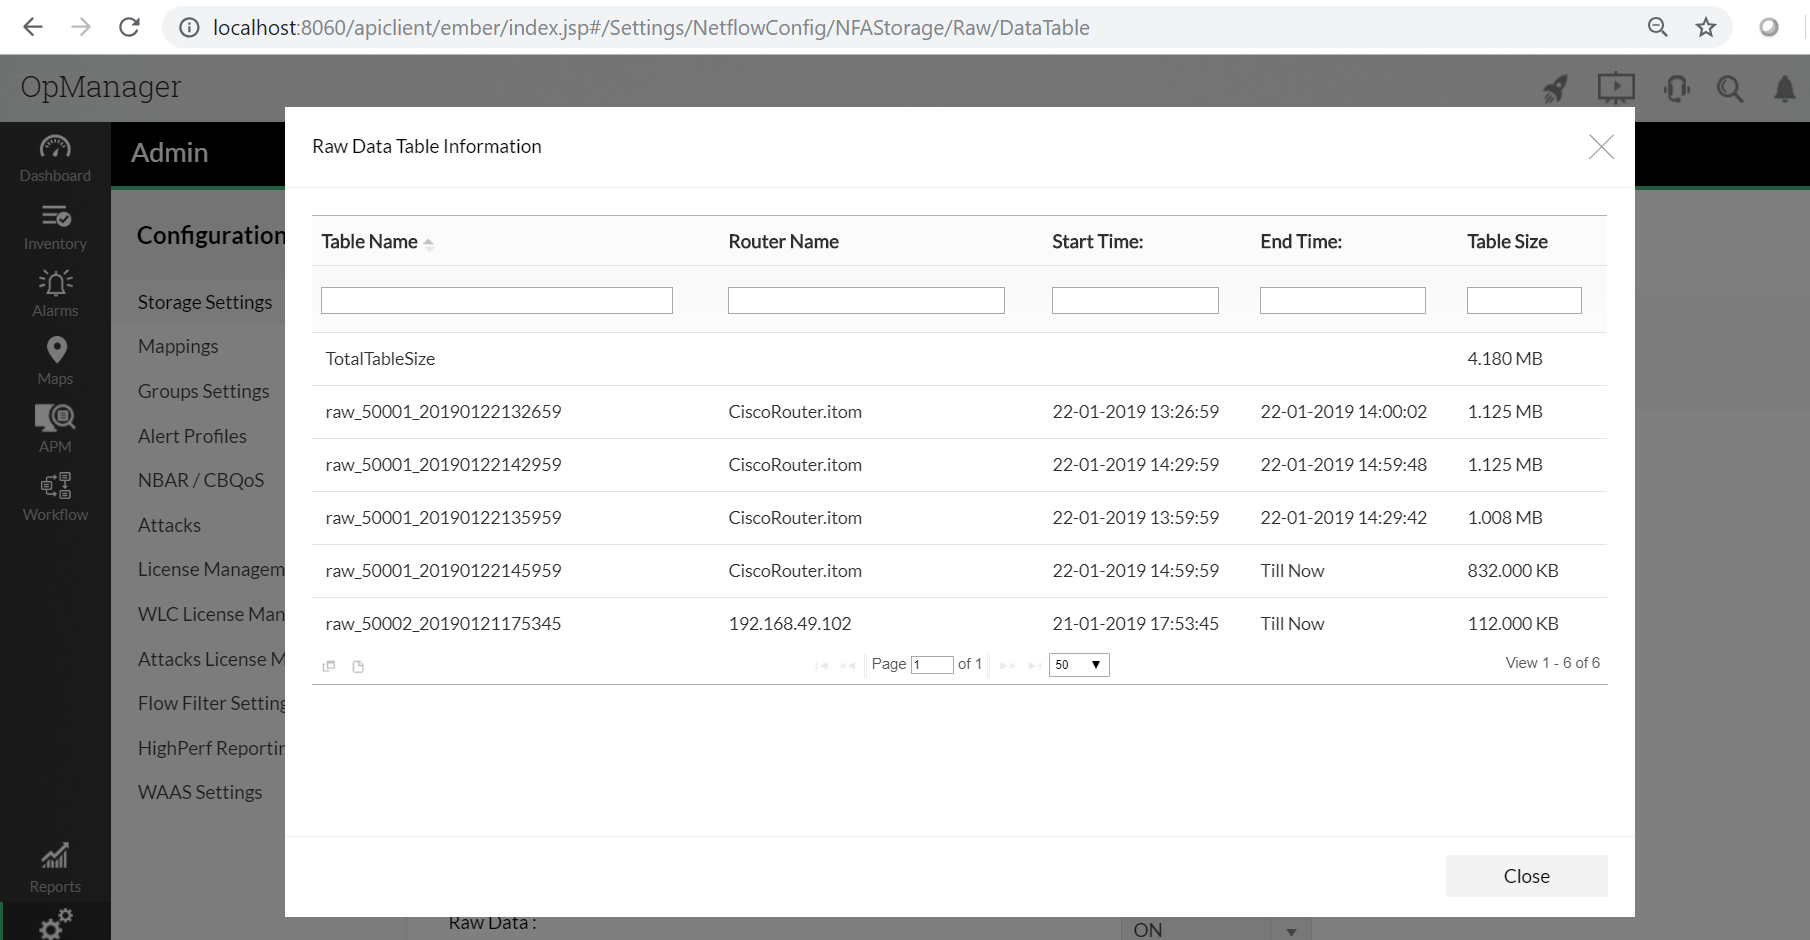1810x940 pixels.
Task: Open the APM sidebar icon
Action: (x=55, y=429)
